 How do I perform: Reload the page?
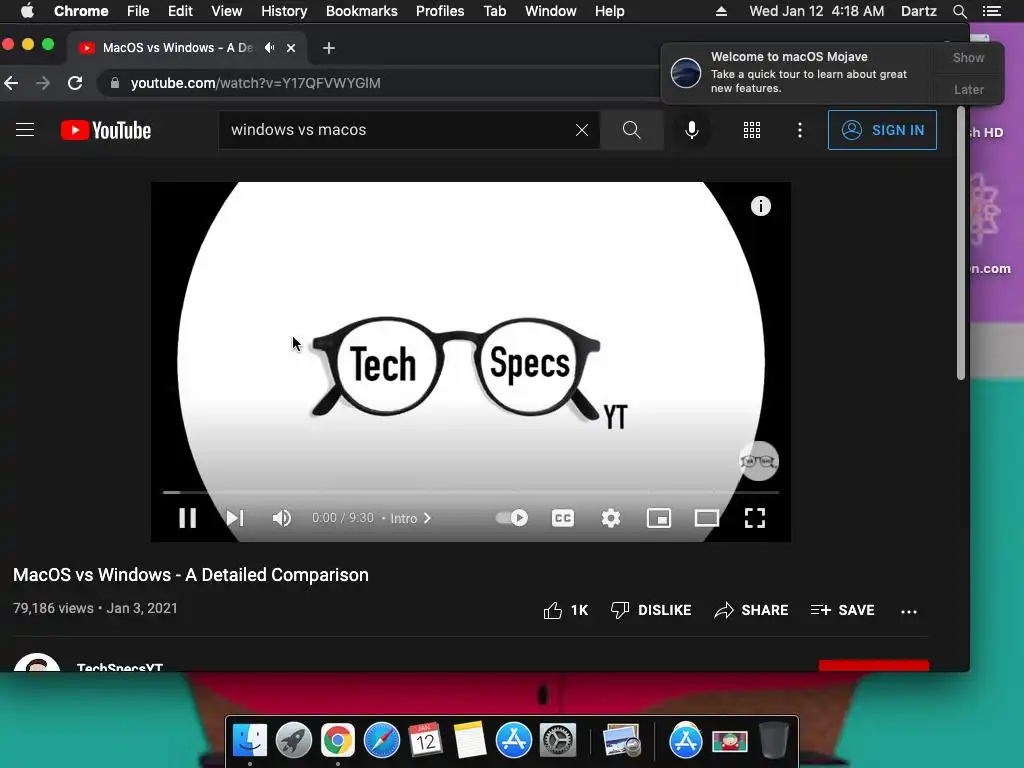tap(75, 83)
